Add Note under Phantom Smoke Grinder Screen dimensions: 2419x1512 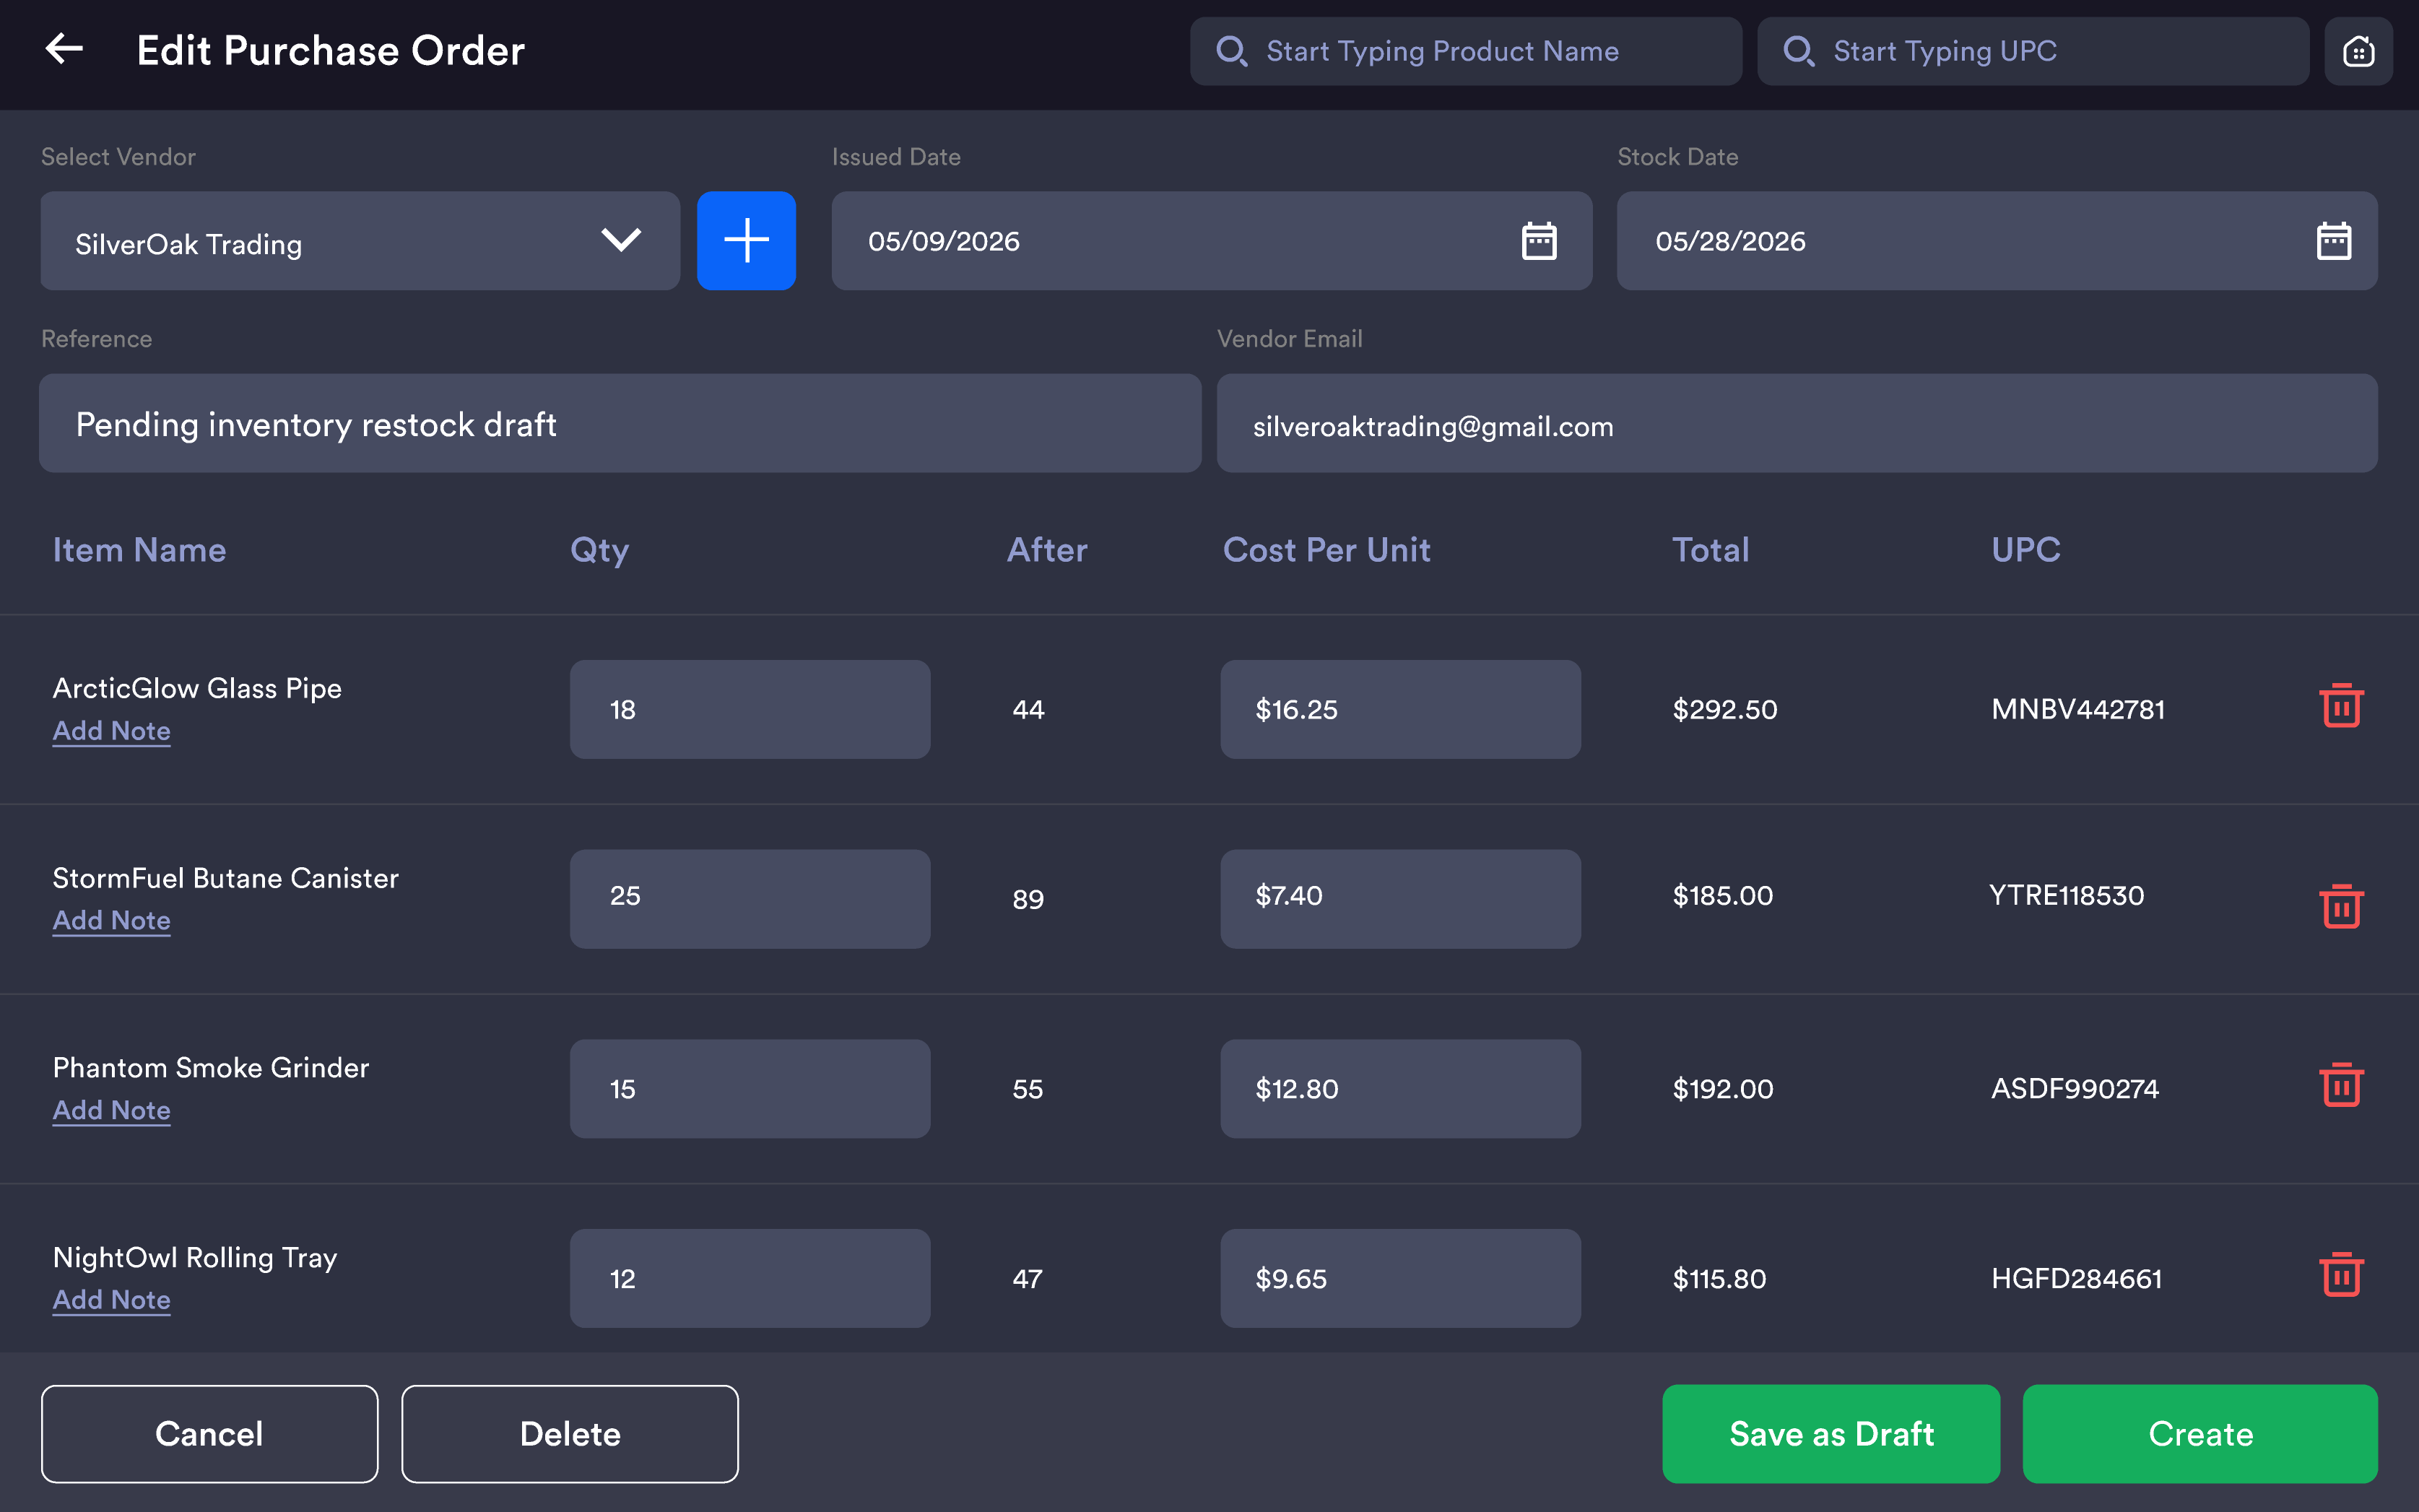[x=112, y=1110]
